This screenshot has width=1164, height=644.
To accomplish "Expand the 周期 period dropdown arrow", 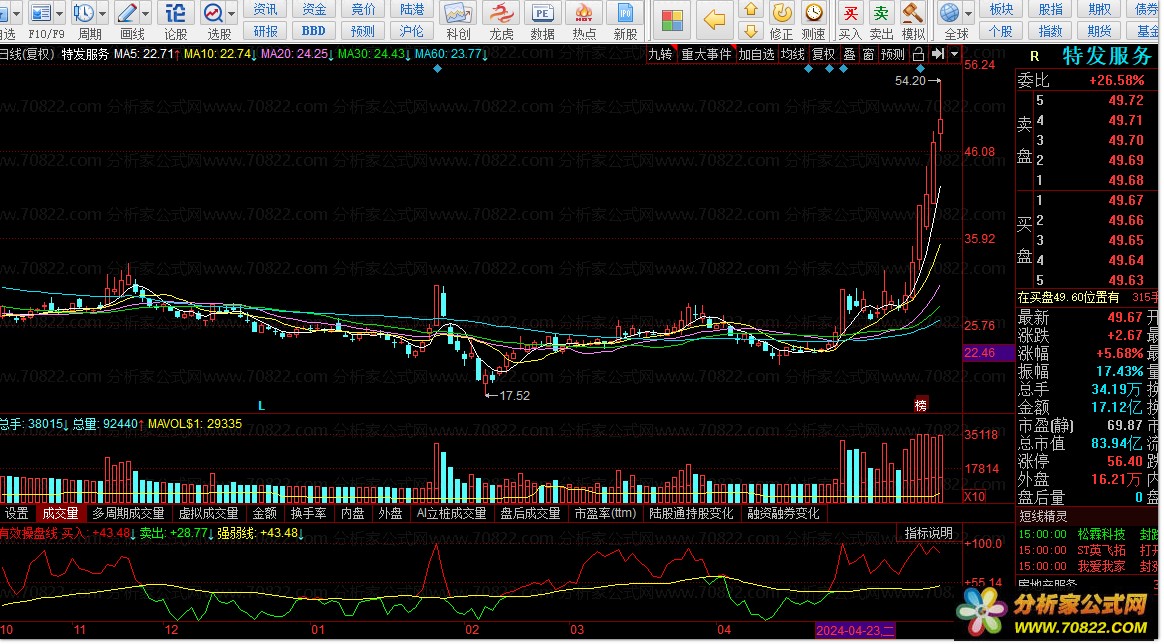I will (102, 13).
